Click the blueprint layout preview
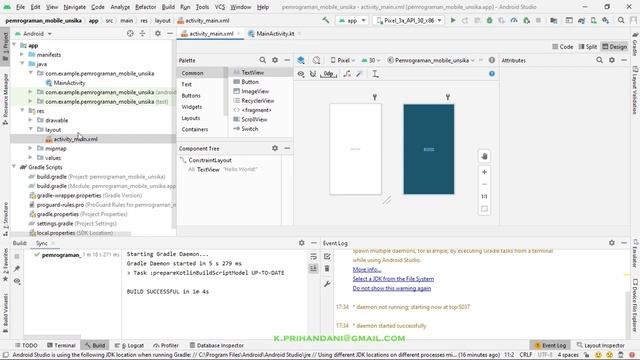 coord(429,149)
